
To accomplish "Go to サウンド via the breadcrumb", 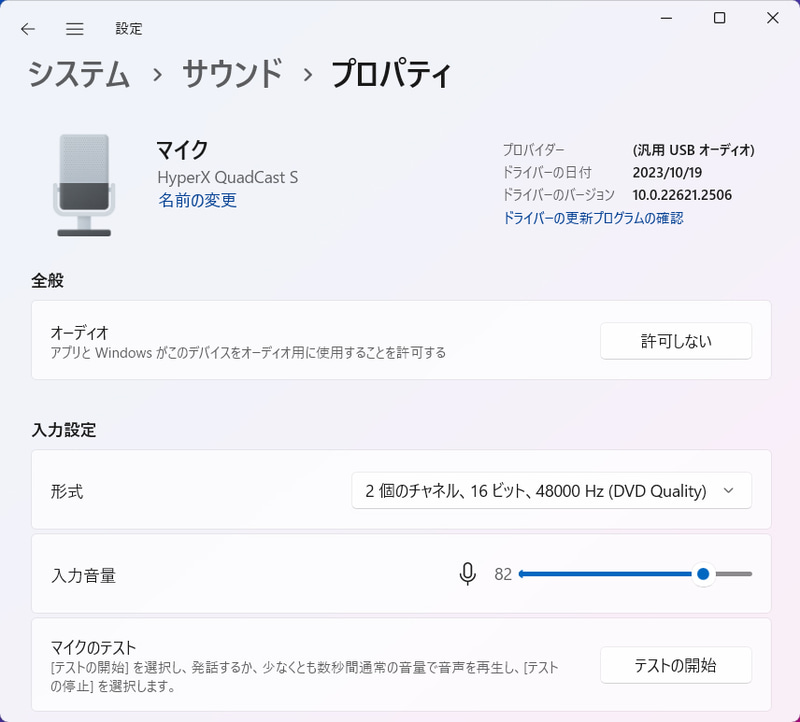I will tap(229, 73).
